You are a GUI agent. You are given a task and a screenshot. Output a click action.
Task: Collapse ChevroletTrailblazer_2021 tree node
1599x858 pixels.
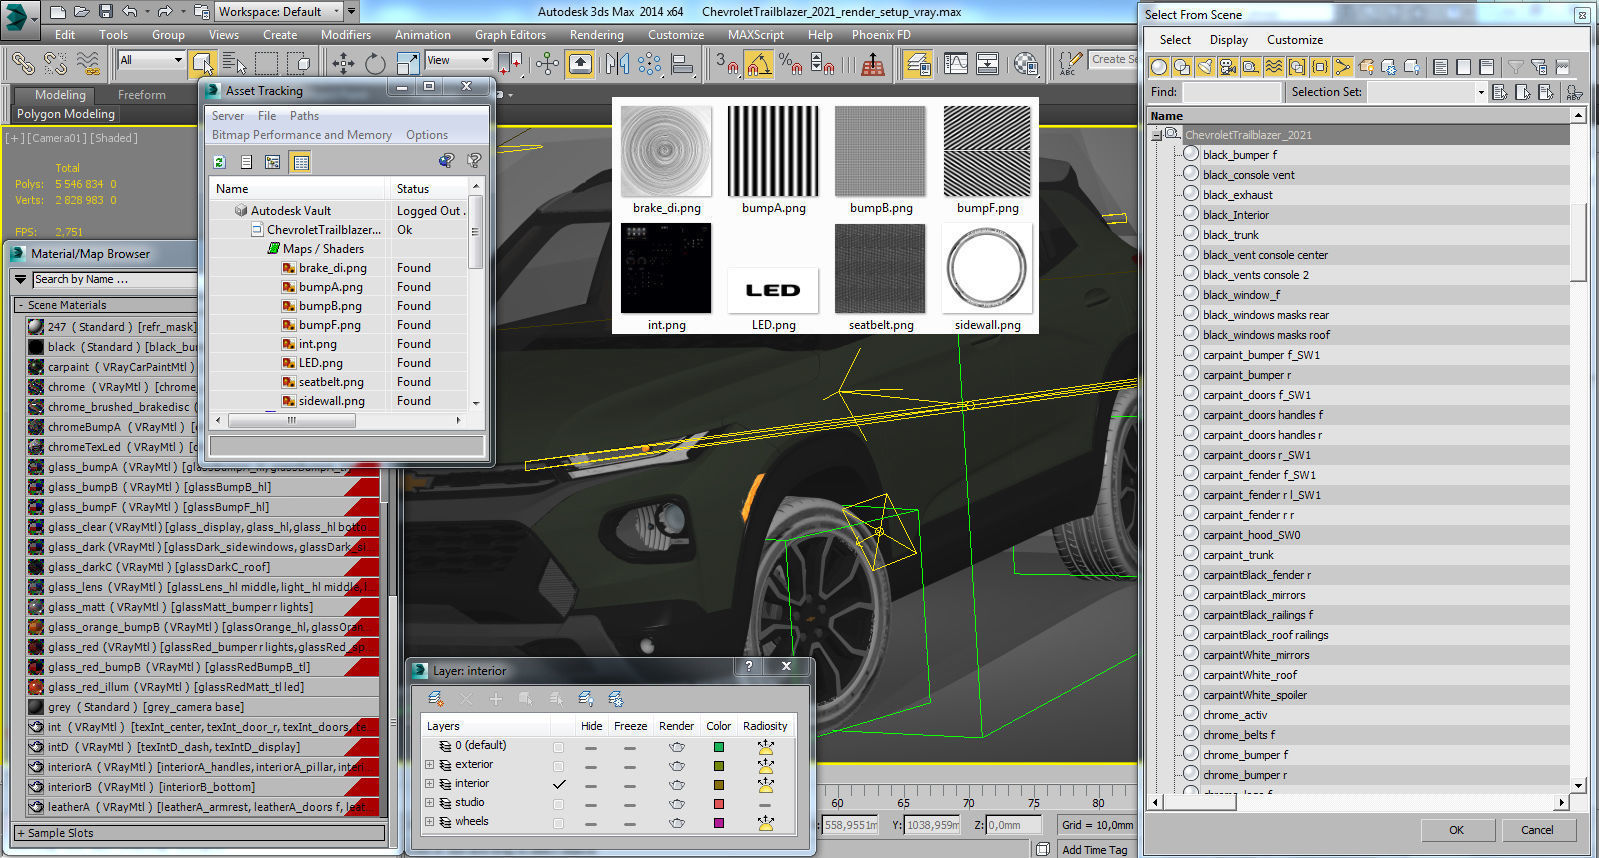(1156, 134)
